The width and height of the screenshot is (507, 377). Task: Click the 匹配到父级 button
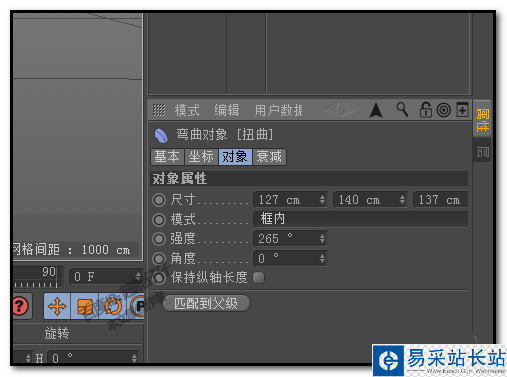coord(206,303)
